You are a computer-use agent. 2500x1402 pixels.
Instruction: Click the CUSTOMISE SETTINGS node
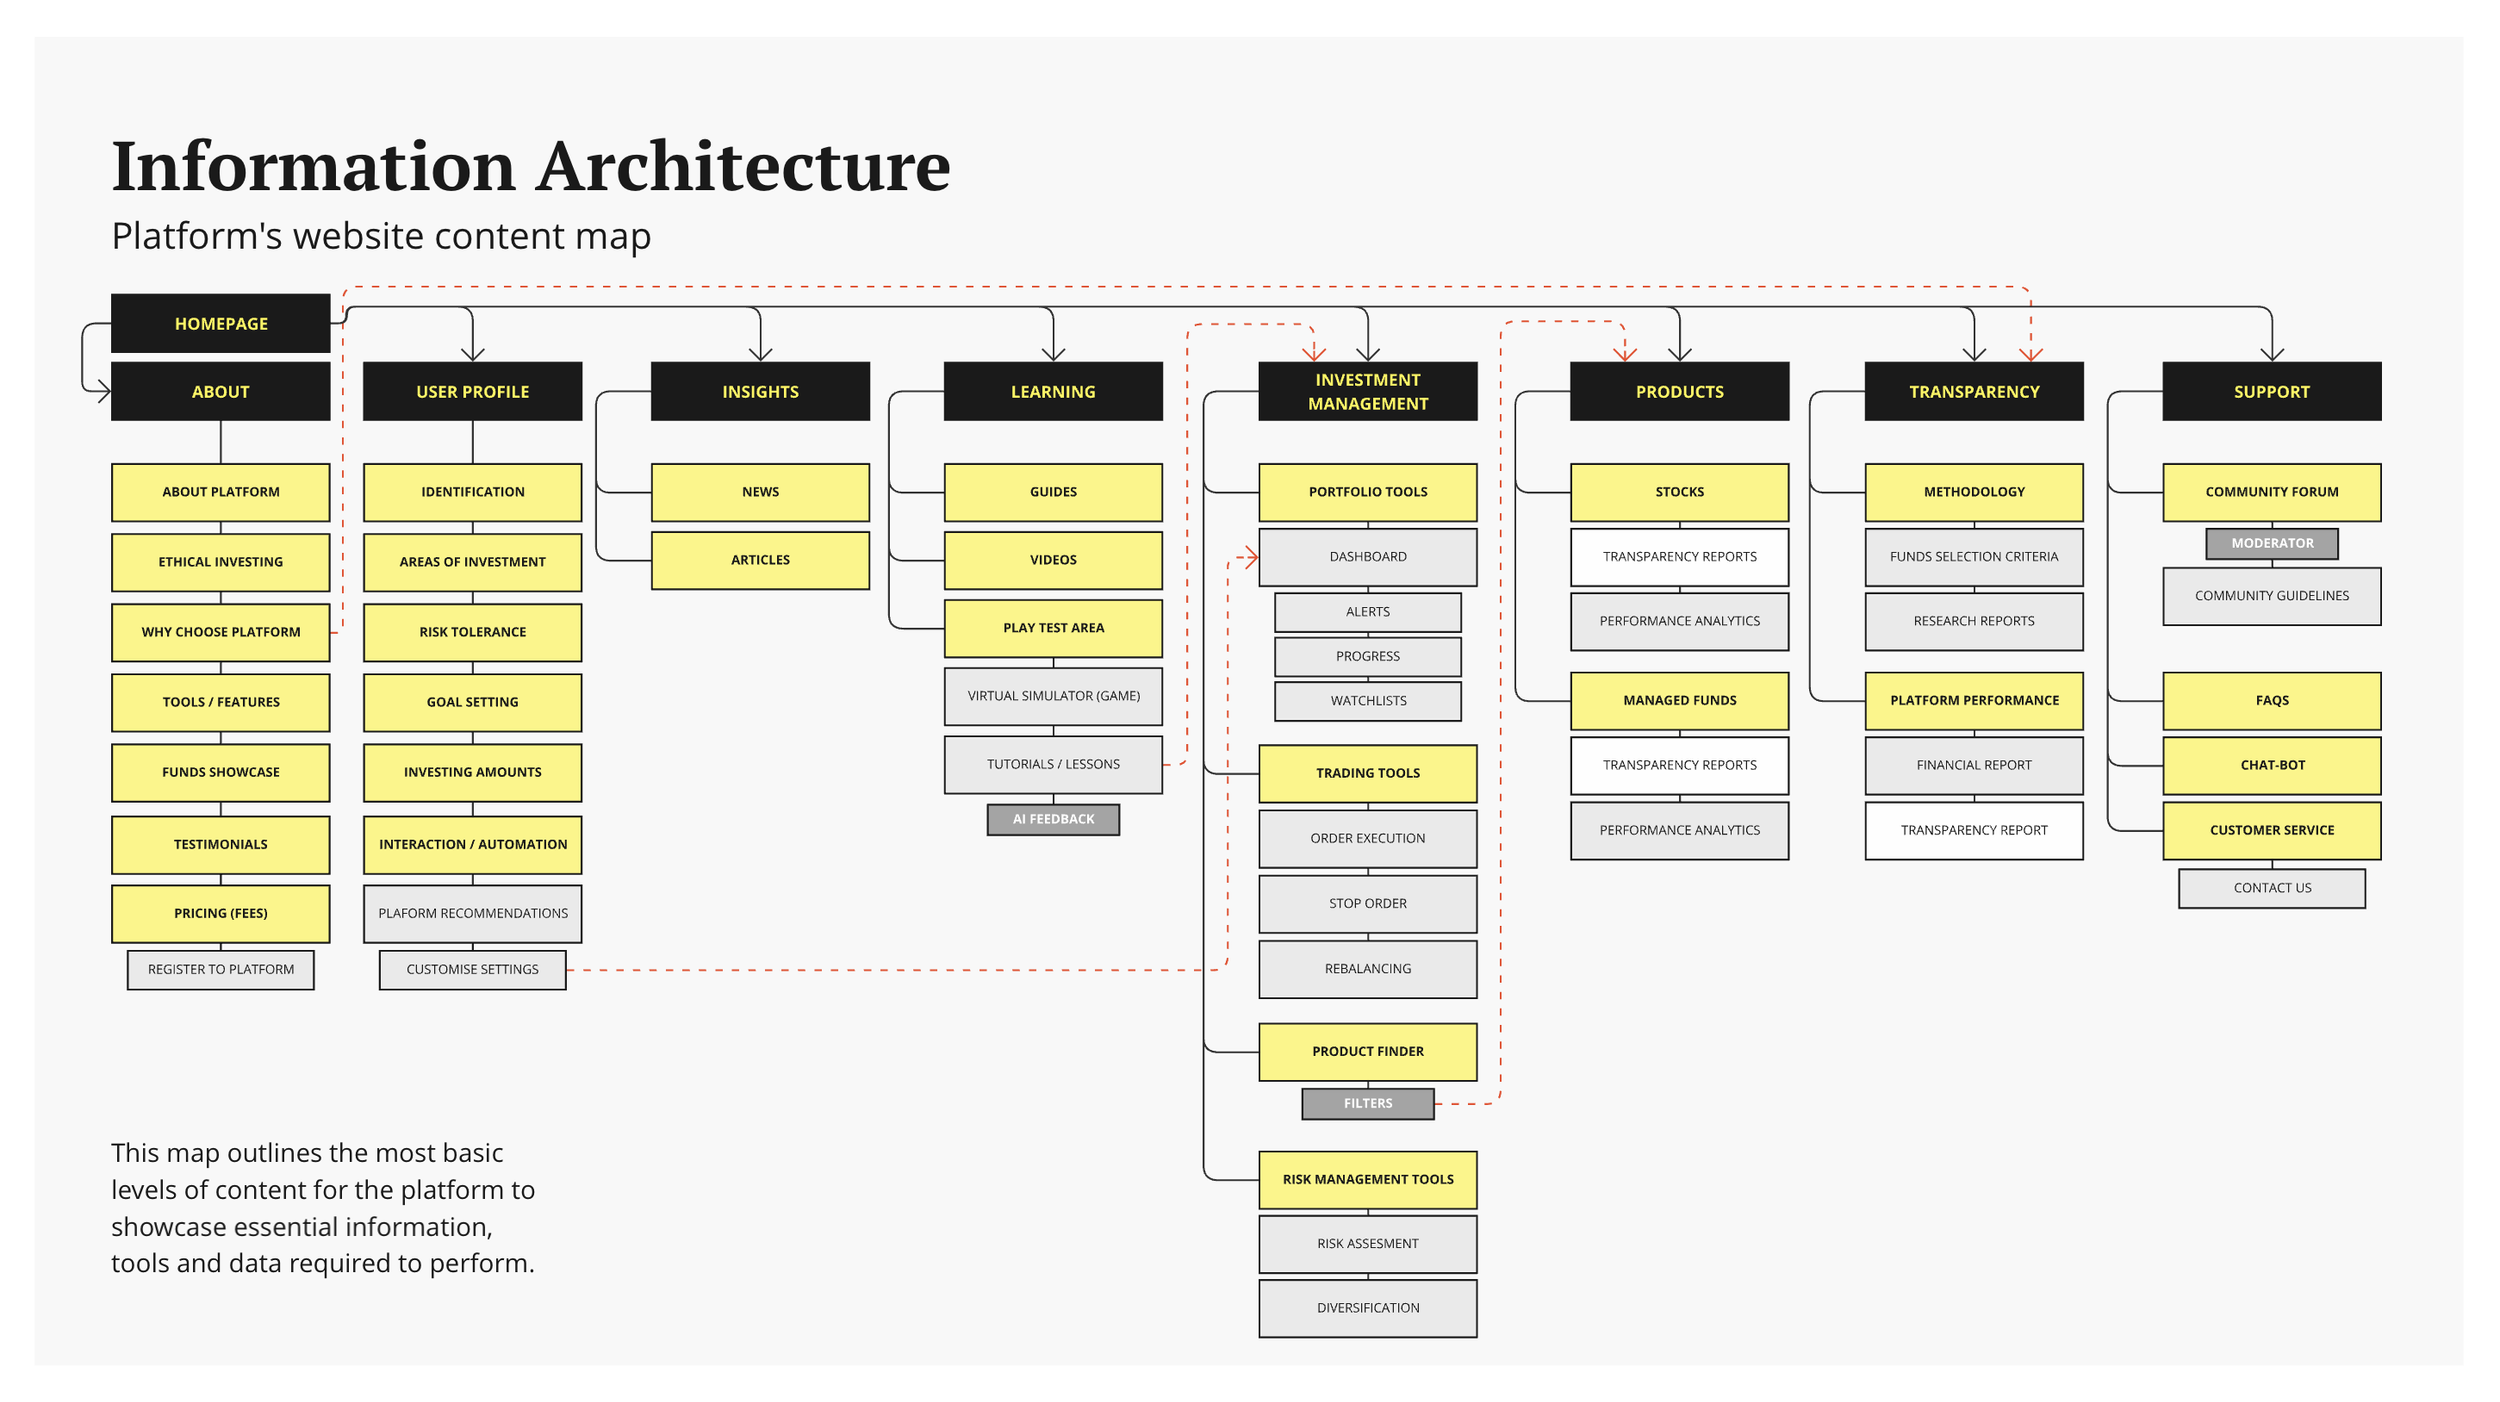point(472,969)
